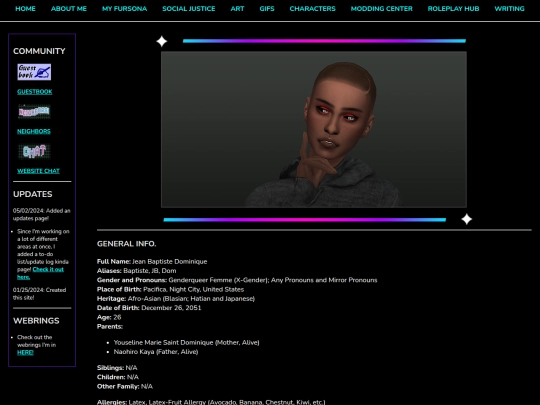The image size is (540, 405).
Task: Click 'Youseline Marie Saint Dominique' list item
Action: coord(186,342)
